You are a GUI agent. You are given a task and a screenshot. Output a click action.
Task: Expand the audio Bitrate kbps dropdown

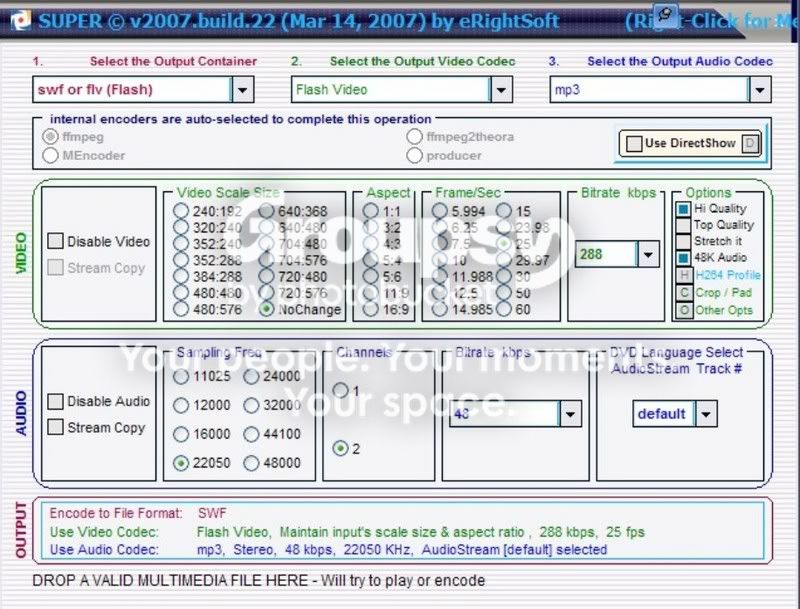[570, 414]
